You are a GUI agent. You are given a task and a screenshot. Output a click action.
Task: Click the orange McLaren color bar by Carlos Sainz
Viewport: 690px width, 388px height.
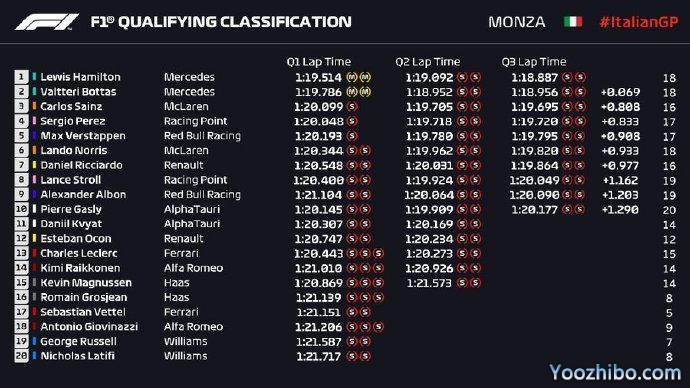coord(34,106)
